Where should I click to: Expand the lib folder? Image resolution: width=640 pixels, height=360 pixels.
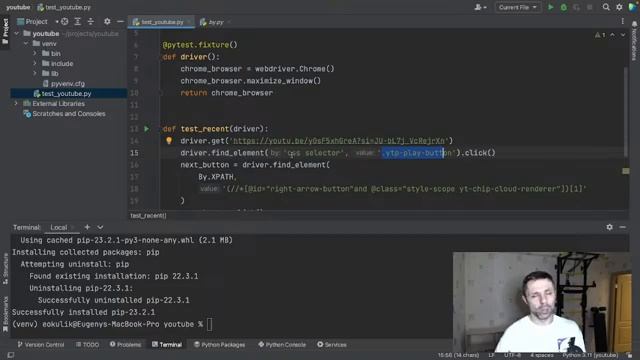click(35, 73)
